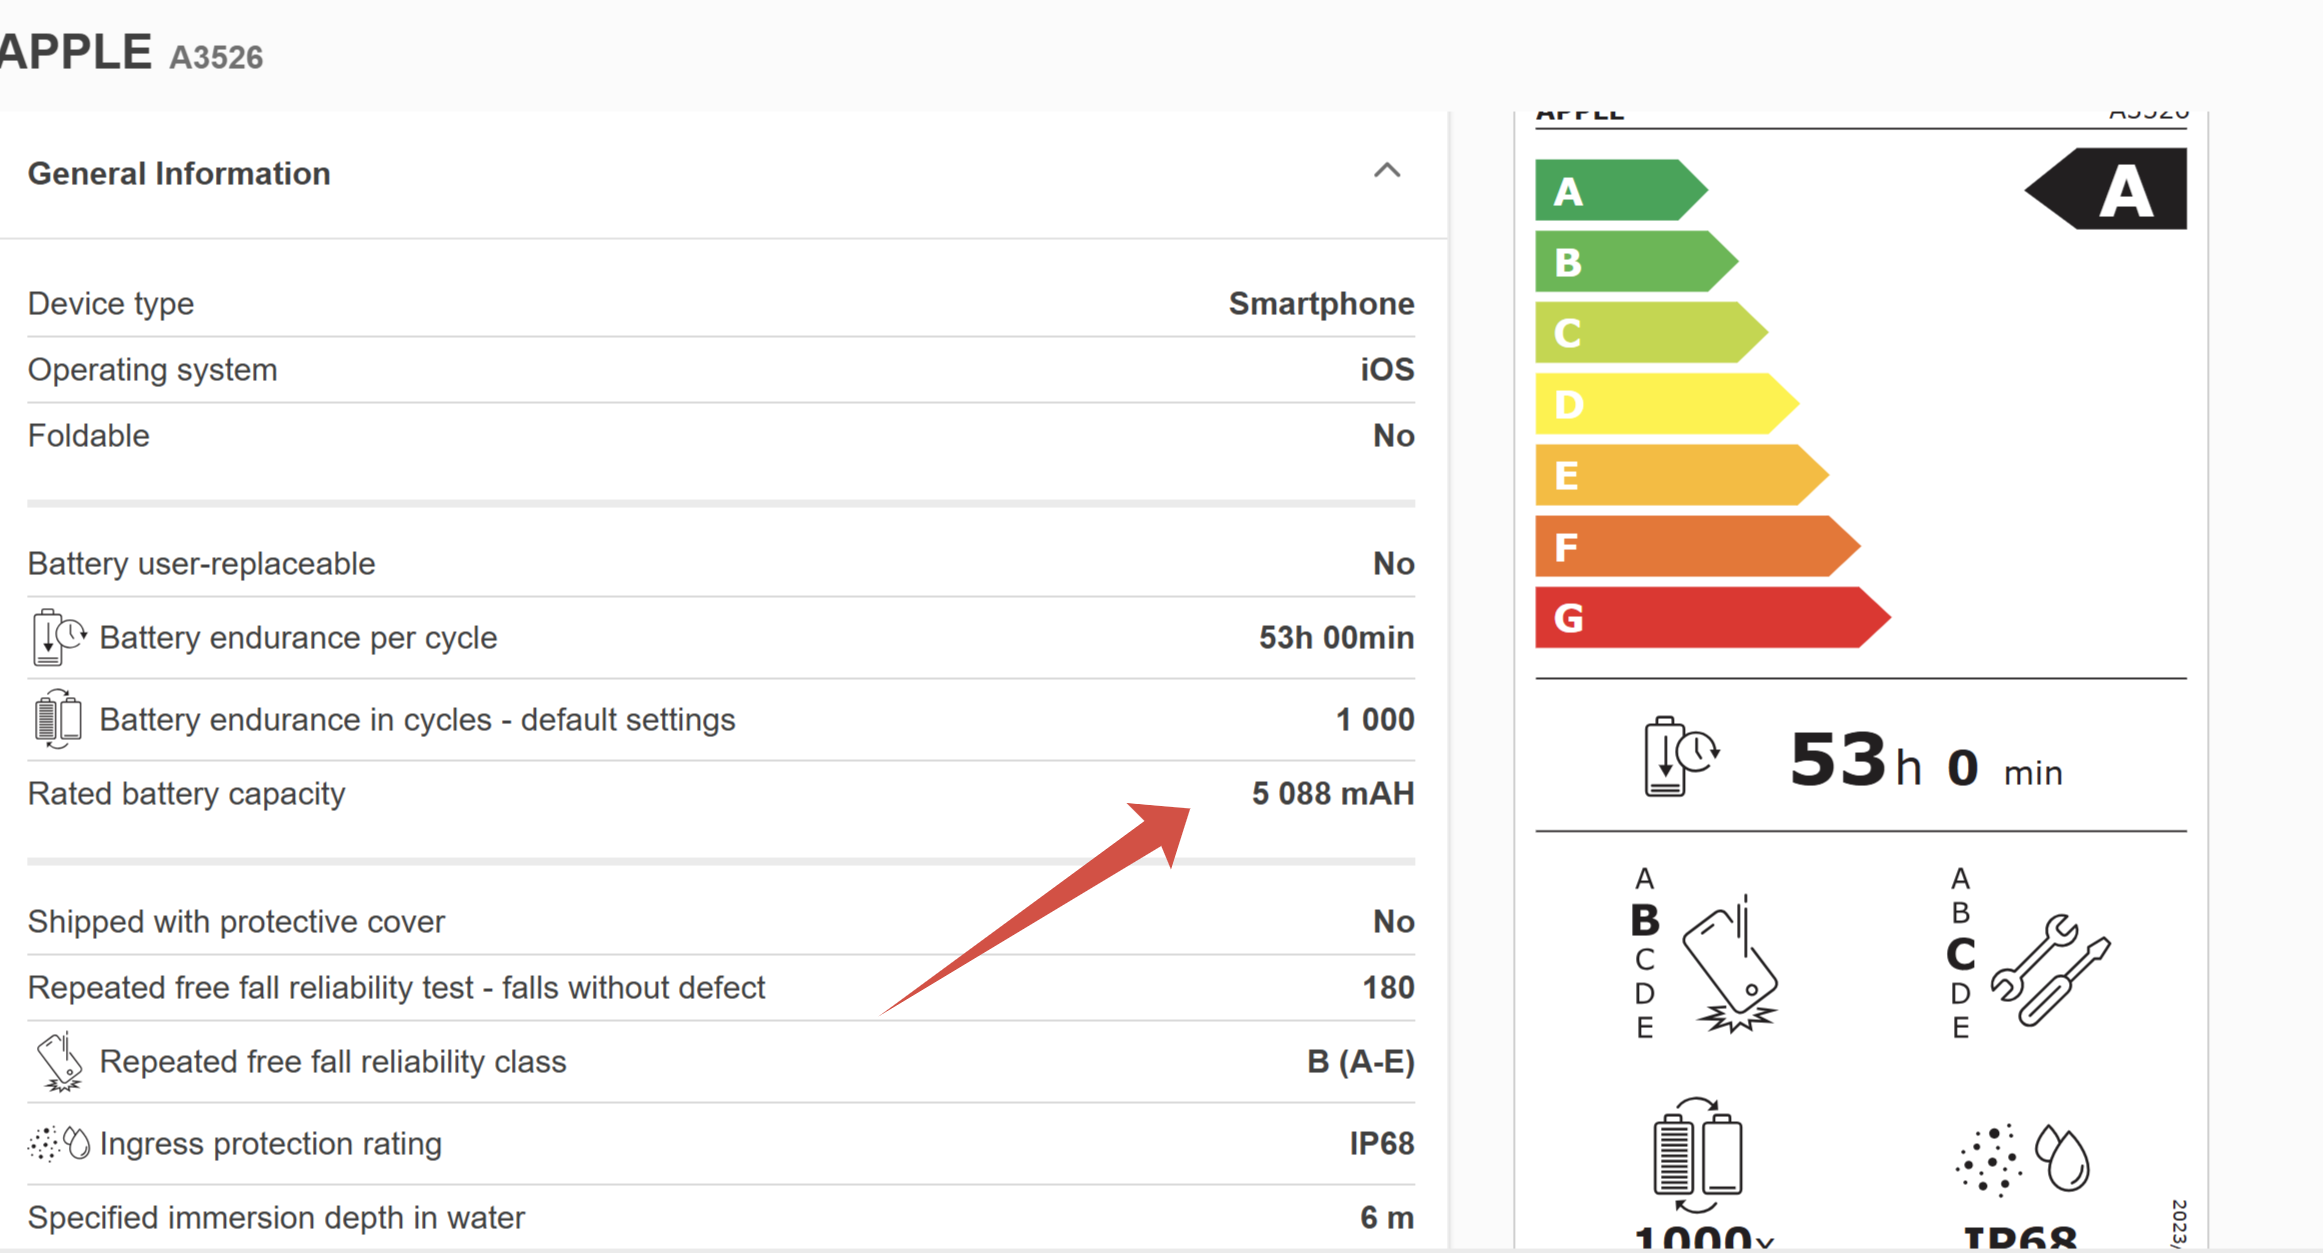Click the wrench and screwdriver repairability icon

click(x=2049, y=969)
